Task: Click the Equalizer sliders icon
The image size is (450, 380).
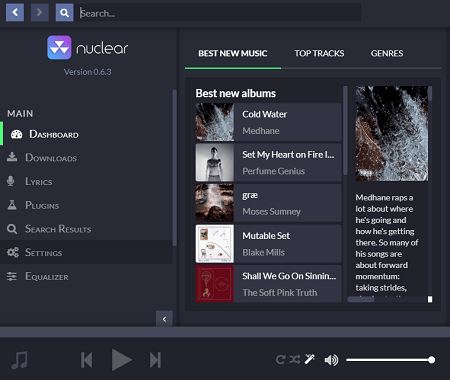Action: 12,276
